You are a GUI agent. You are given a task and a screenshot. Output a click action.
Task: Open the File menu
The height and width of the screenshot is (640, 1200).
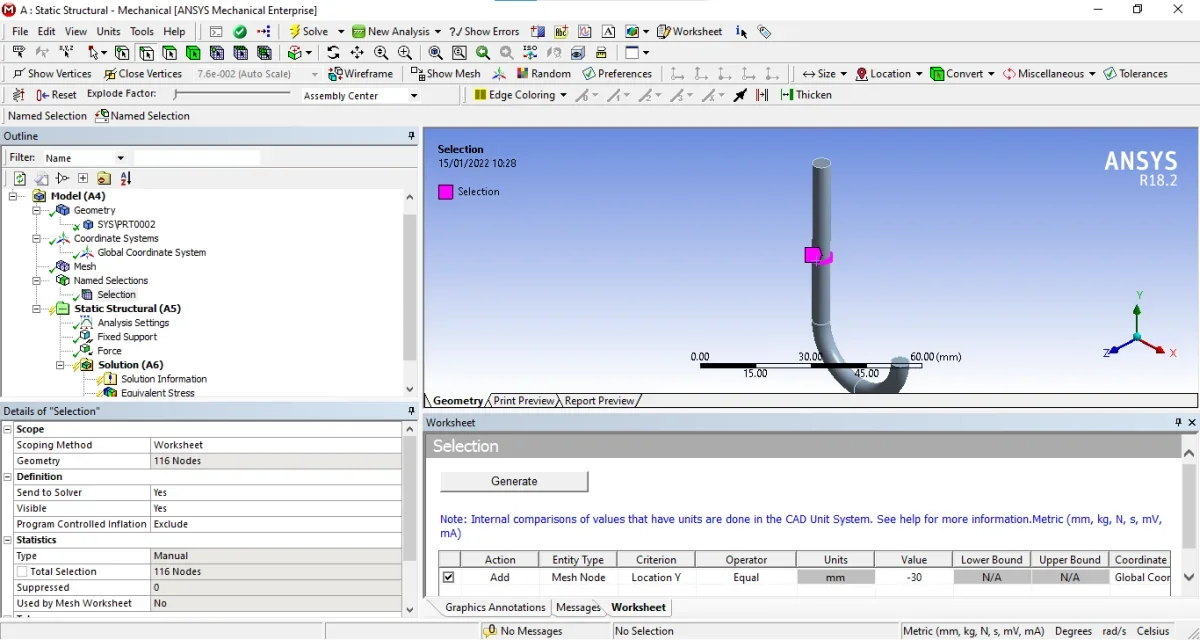pos(20,31)
